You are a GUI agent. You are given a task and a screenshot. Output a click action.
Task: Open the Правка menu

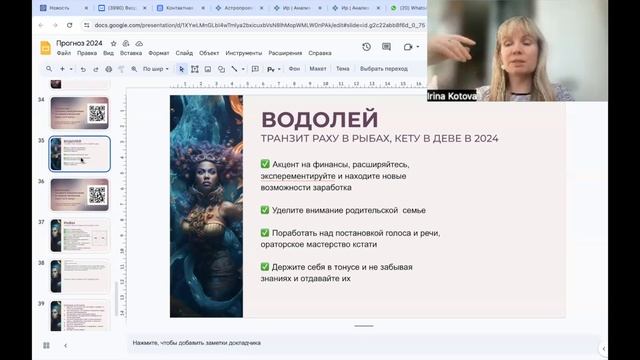point(87,53)
